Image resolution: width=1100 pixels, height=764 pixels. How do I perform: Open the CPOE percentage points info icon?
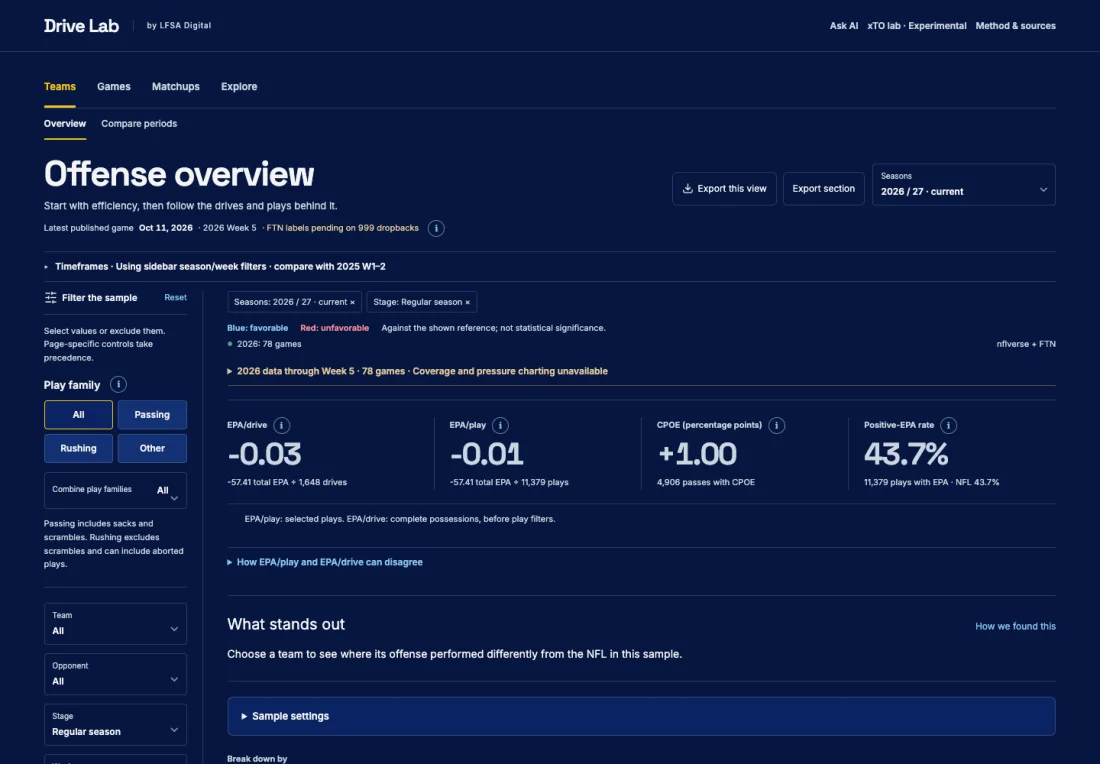(x=776, y=425)
